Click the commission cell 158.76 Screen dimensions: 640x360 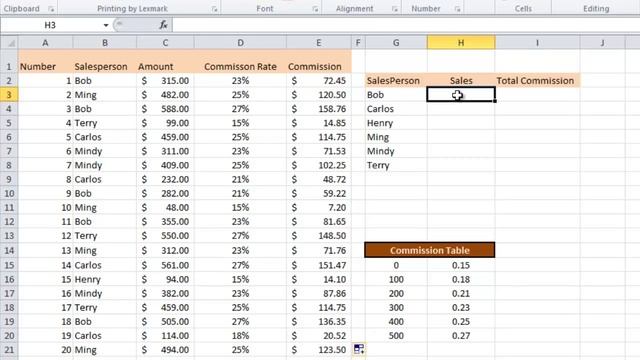tap(319, 109)
